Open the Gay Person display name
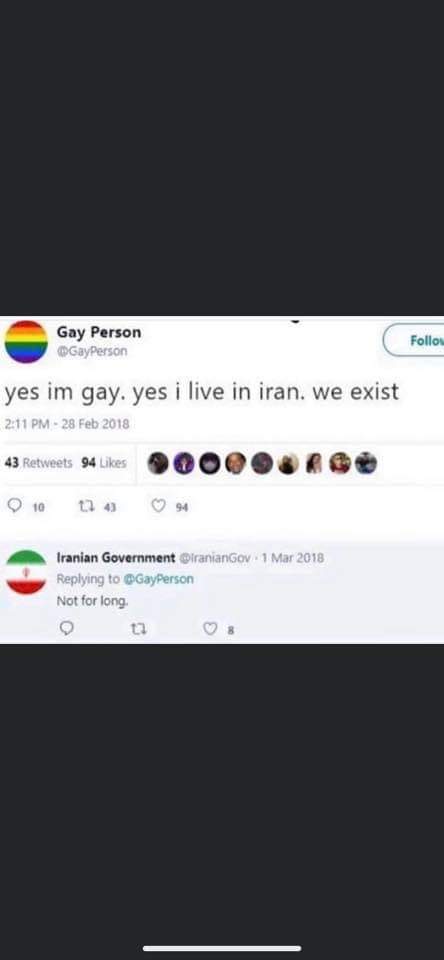Screen dimensions: 444x960 99,332
